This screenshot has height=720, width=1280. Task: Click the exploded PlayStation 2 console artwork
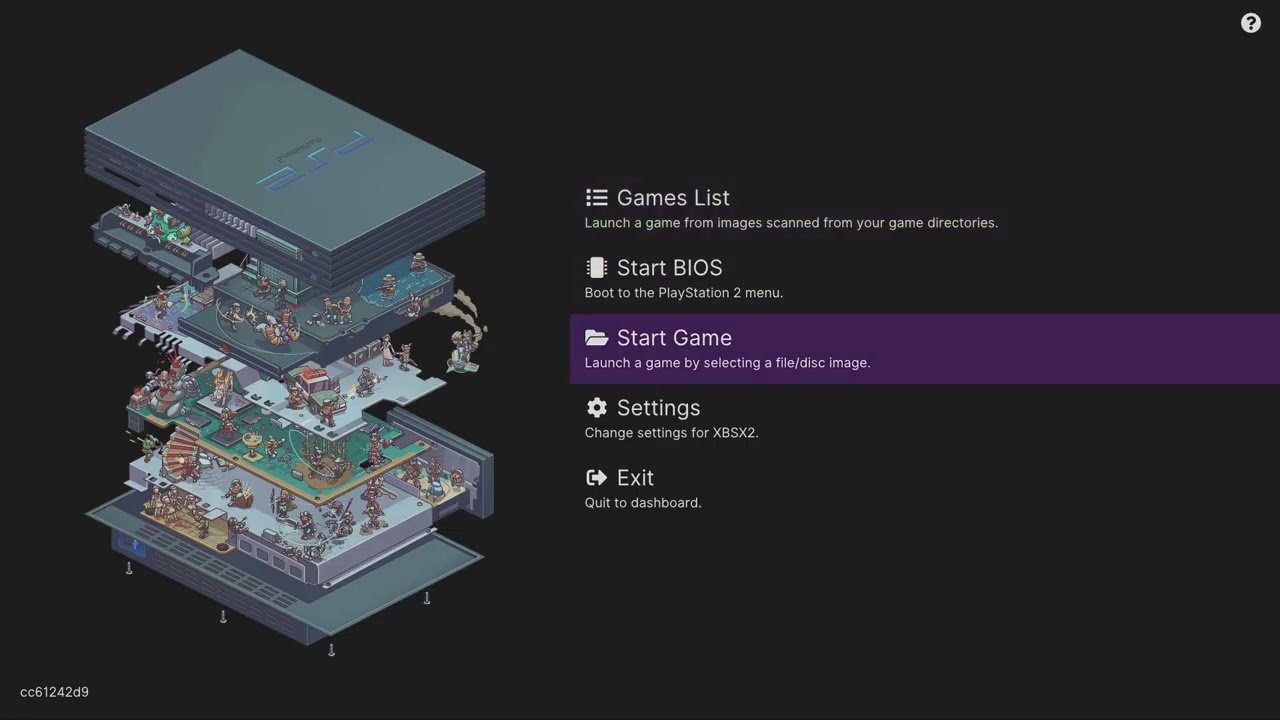pos(289,352)
